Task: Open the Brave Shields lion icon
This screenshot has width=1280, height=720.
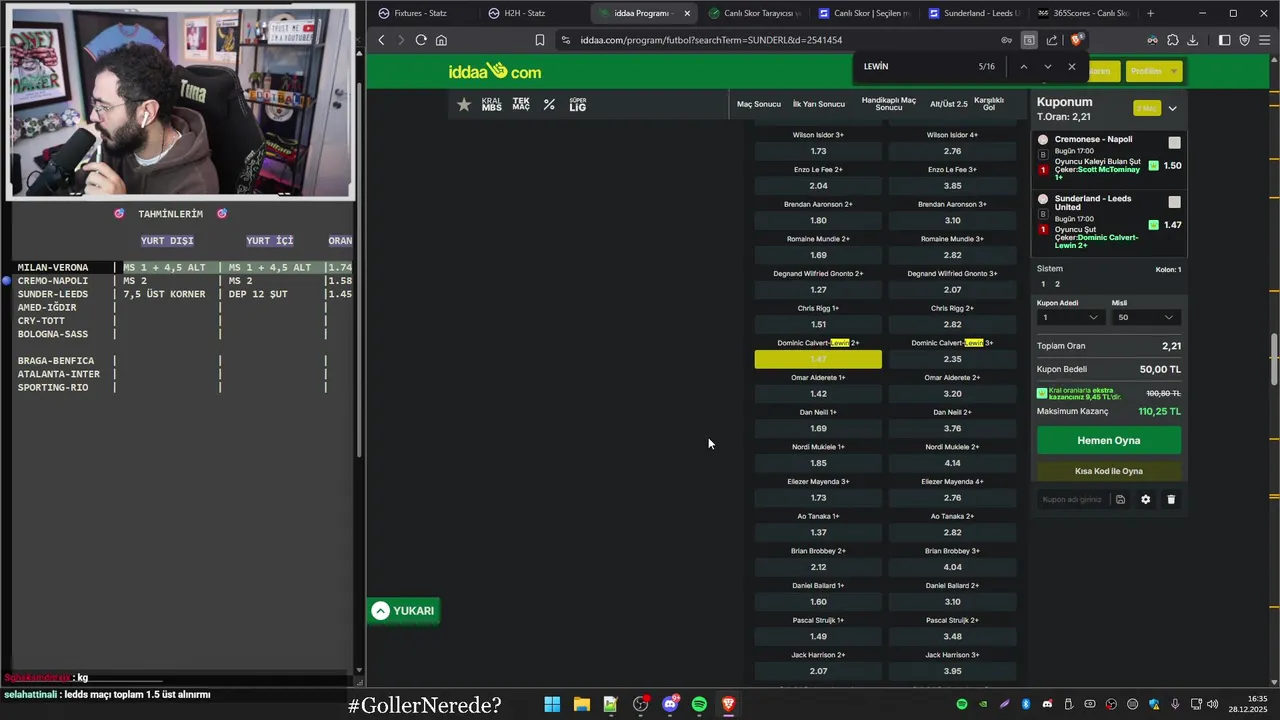Action: 1076,40
